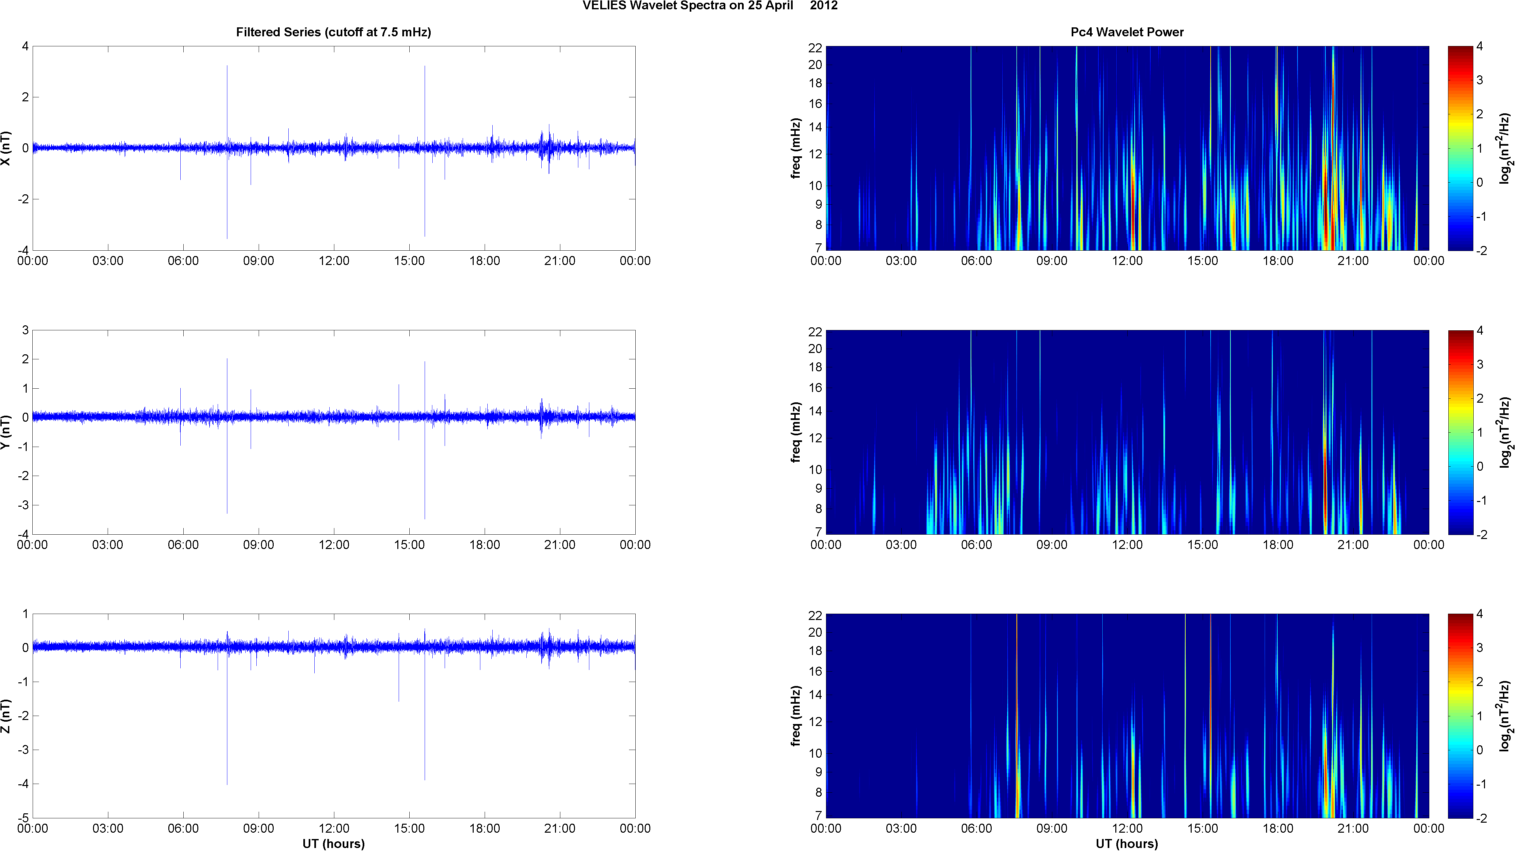The image size is (1515, 851).
Task: Click the top Pc4 wavelet spectrogram
Action: [1126, 148]
